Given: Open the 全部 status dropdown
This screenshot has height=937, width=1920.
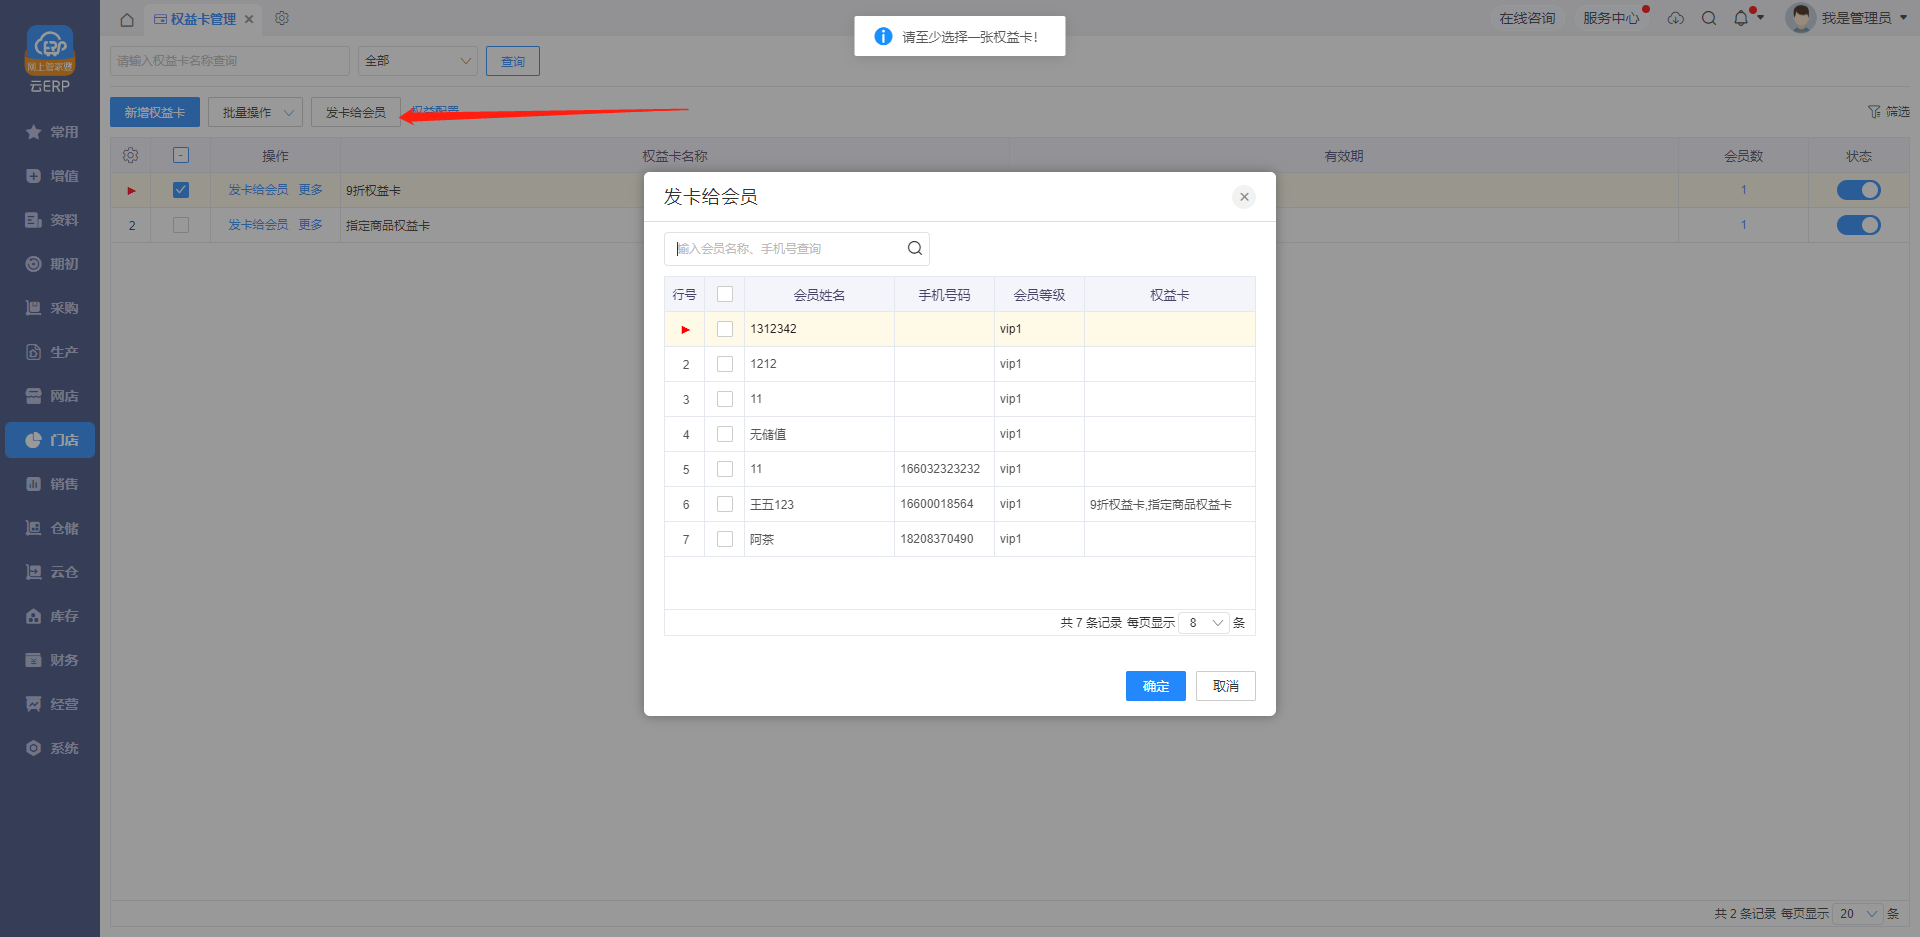Looking at the screenshot, I should 418,61.
